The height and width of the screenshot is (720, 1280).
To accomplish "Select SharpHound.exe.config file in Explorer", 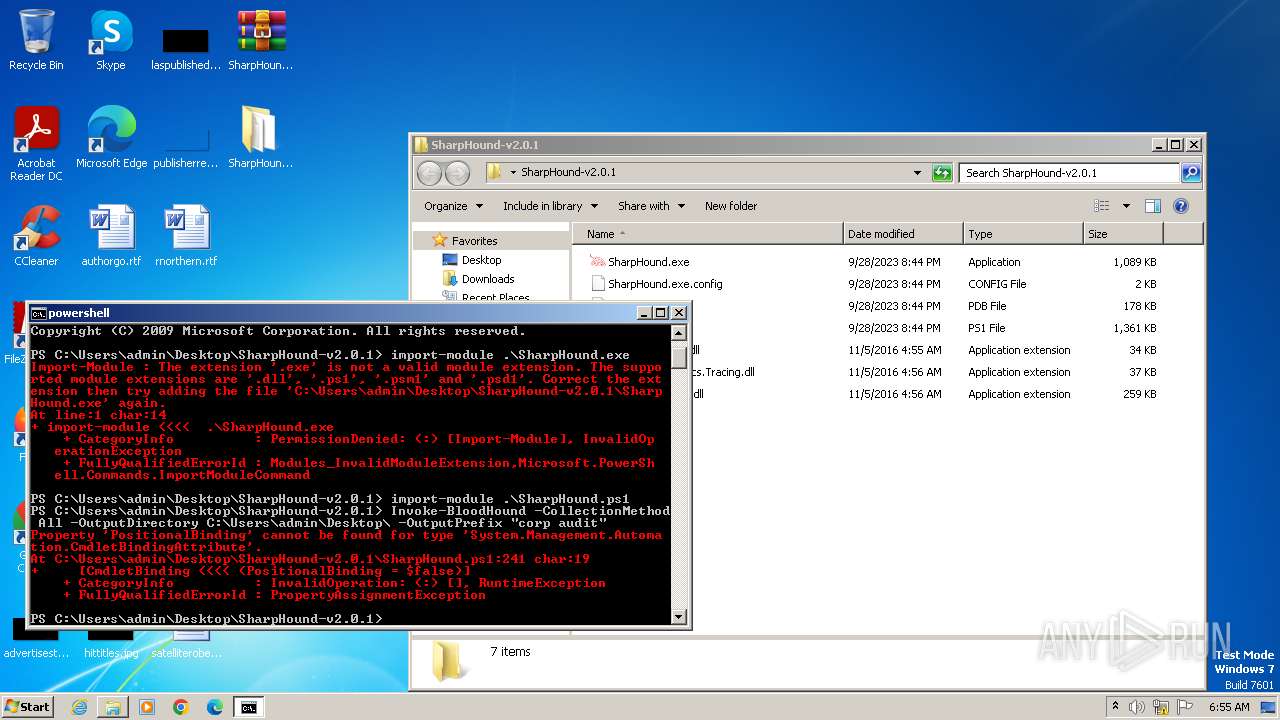I will pos(656,284).
